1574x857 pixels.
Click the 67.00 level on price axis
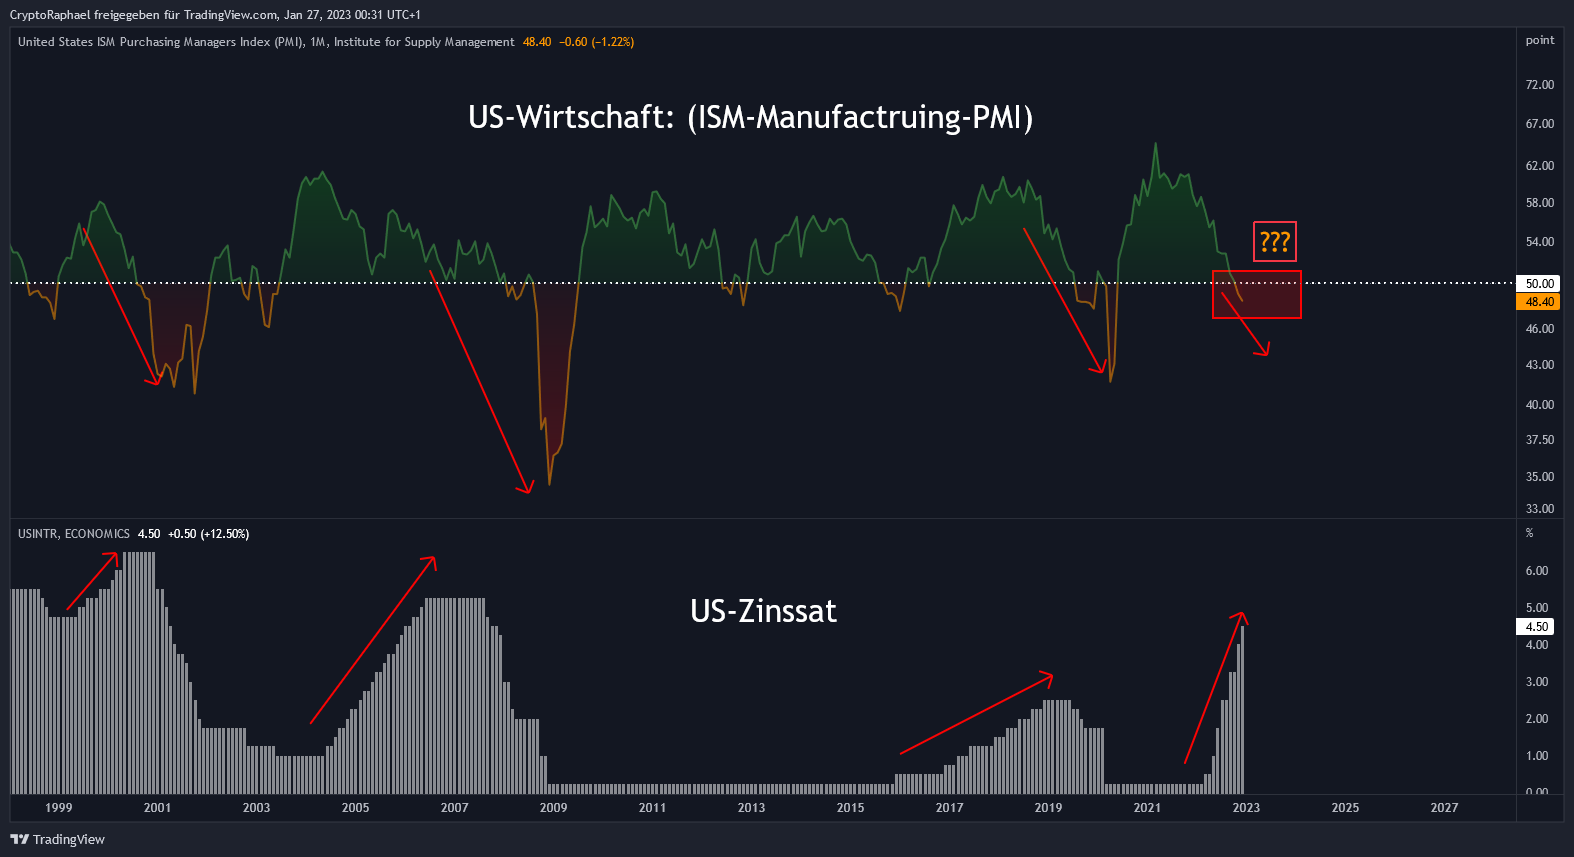coord(1540,124)
